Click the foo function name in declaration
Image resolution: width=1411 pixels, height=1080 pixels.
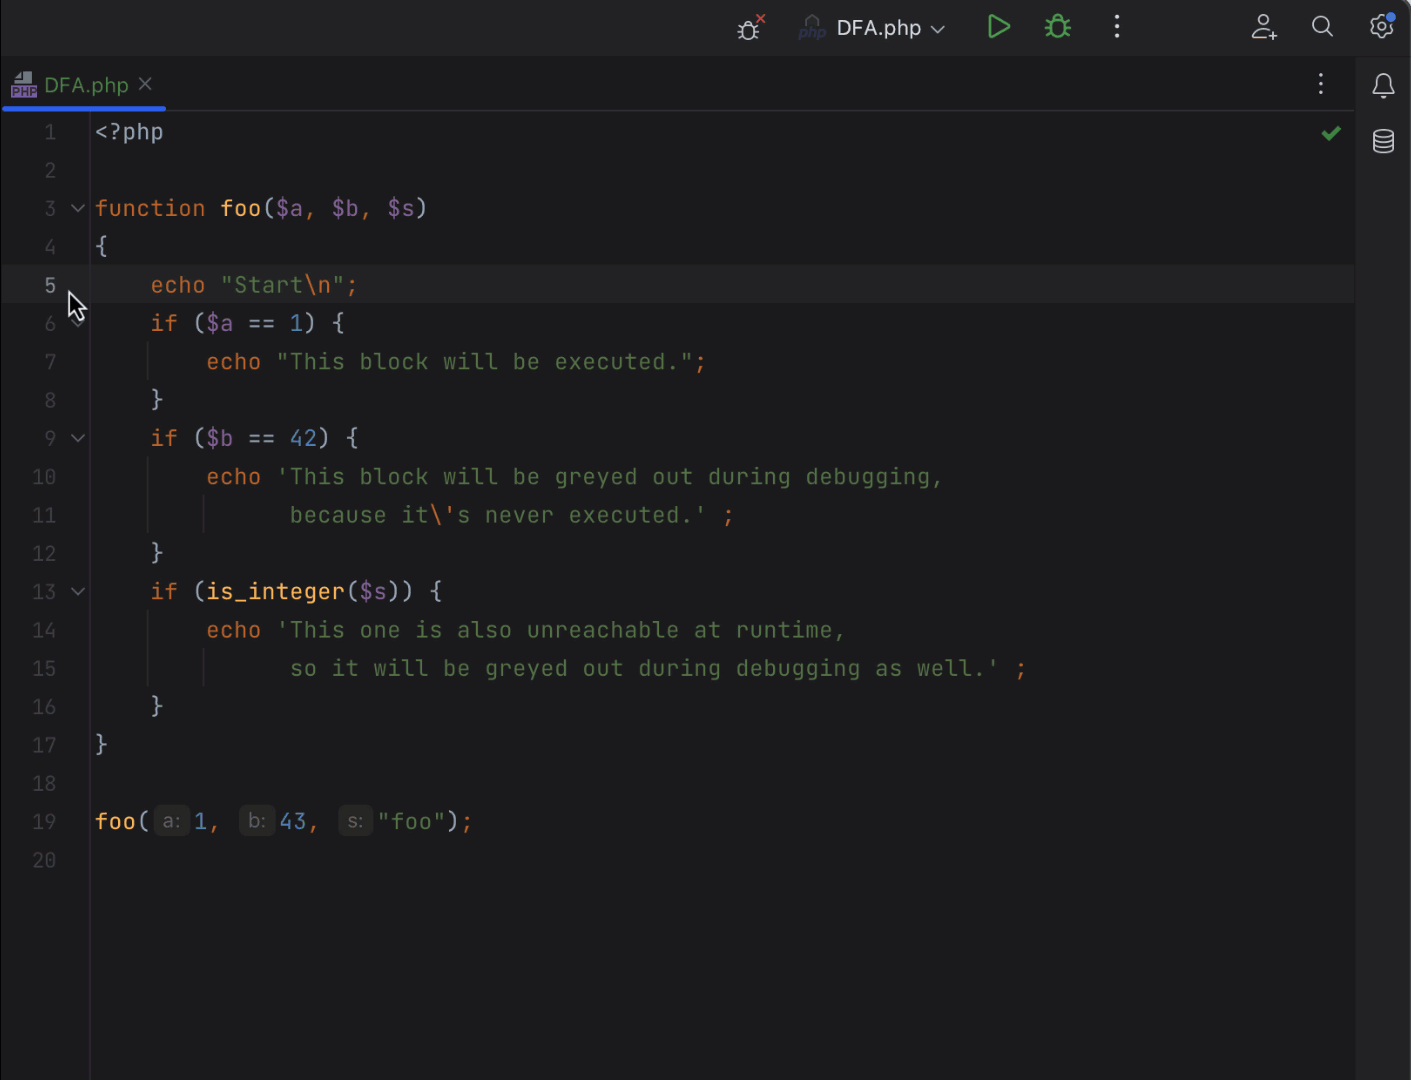tap(240, 208)
